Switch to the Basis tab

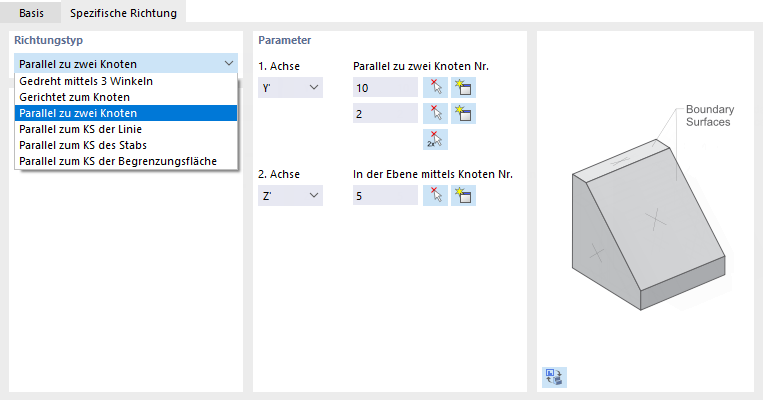point(31,11)
